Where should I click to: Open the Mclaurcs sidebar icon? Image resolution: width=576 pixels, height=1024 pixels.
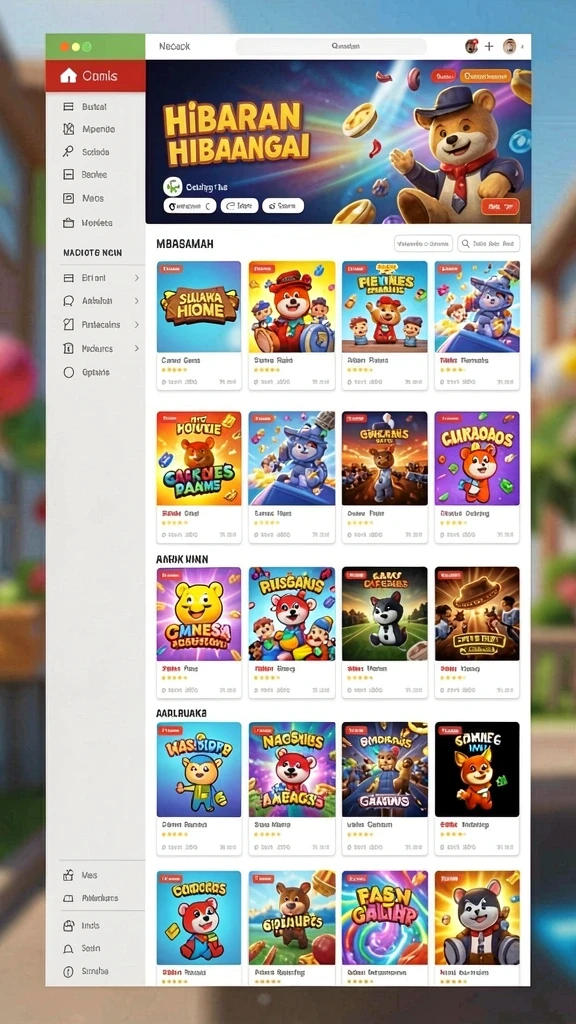(x=68, y=348)
